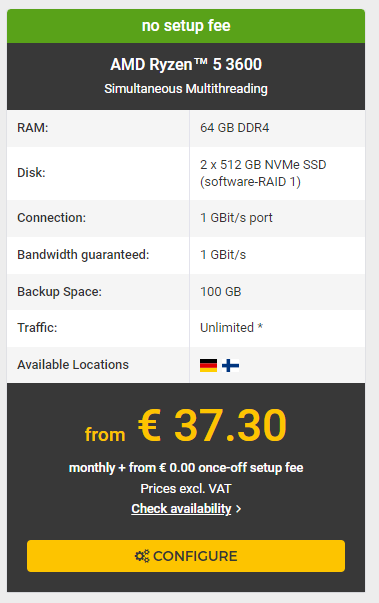Click the Available Locations label

(73, 365)
